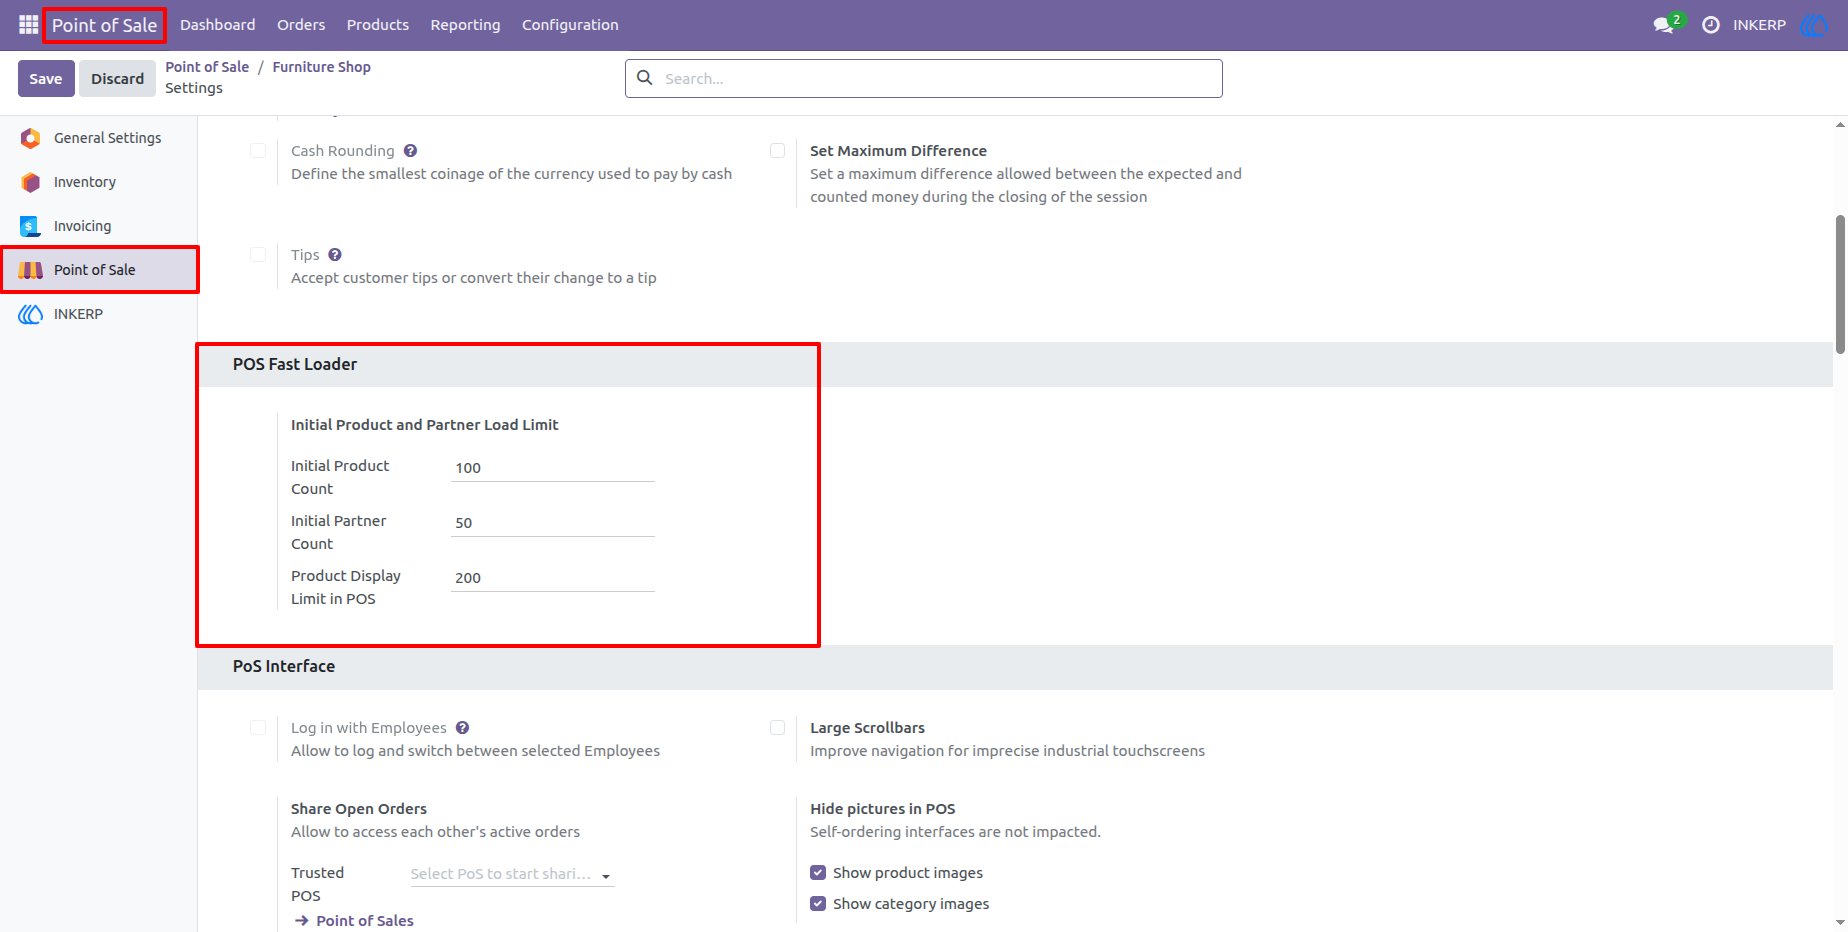Click the Product Display Limit field

553,578
